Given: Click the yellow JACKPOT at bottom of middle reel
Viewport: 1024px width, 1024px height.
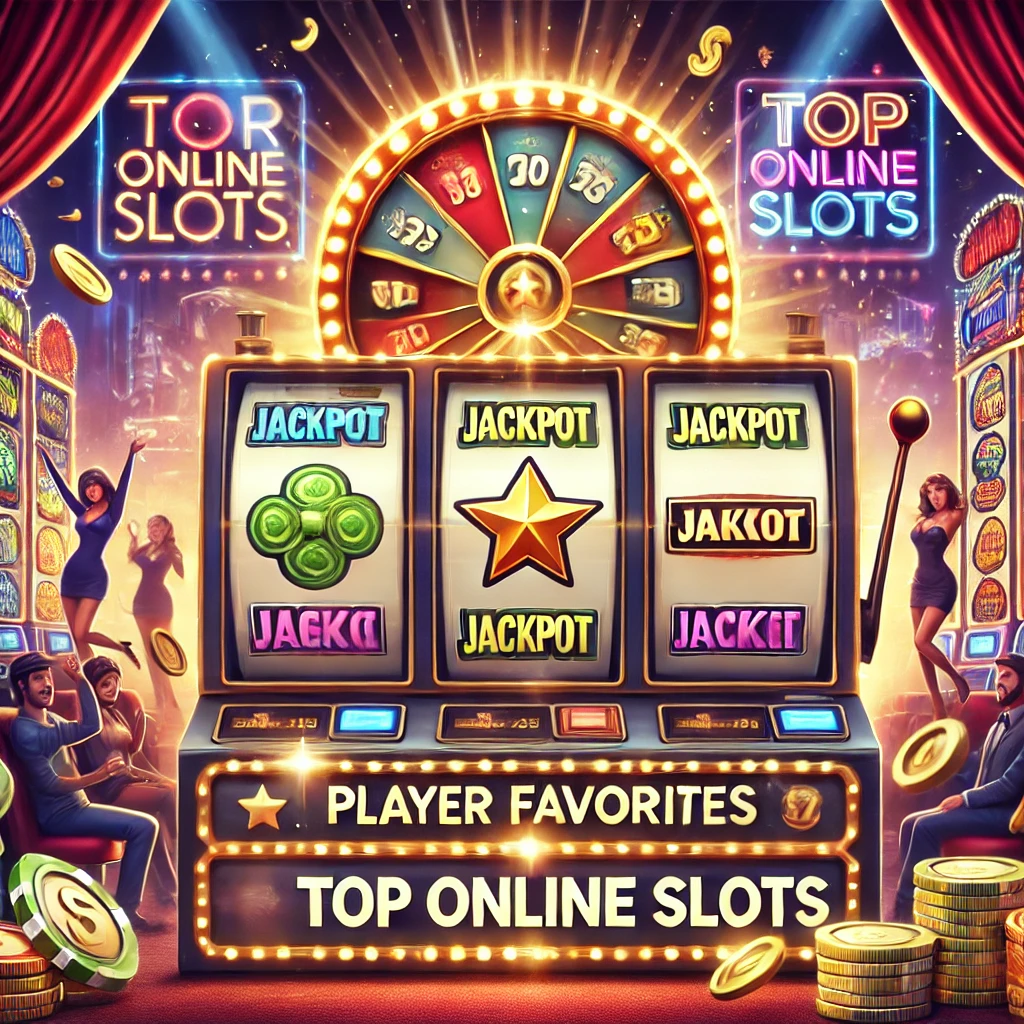Looking at the screenshot, I should (x=528, y=633).
